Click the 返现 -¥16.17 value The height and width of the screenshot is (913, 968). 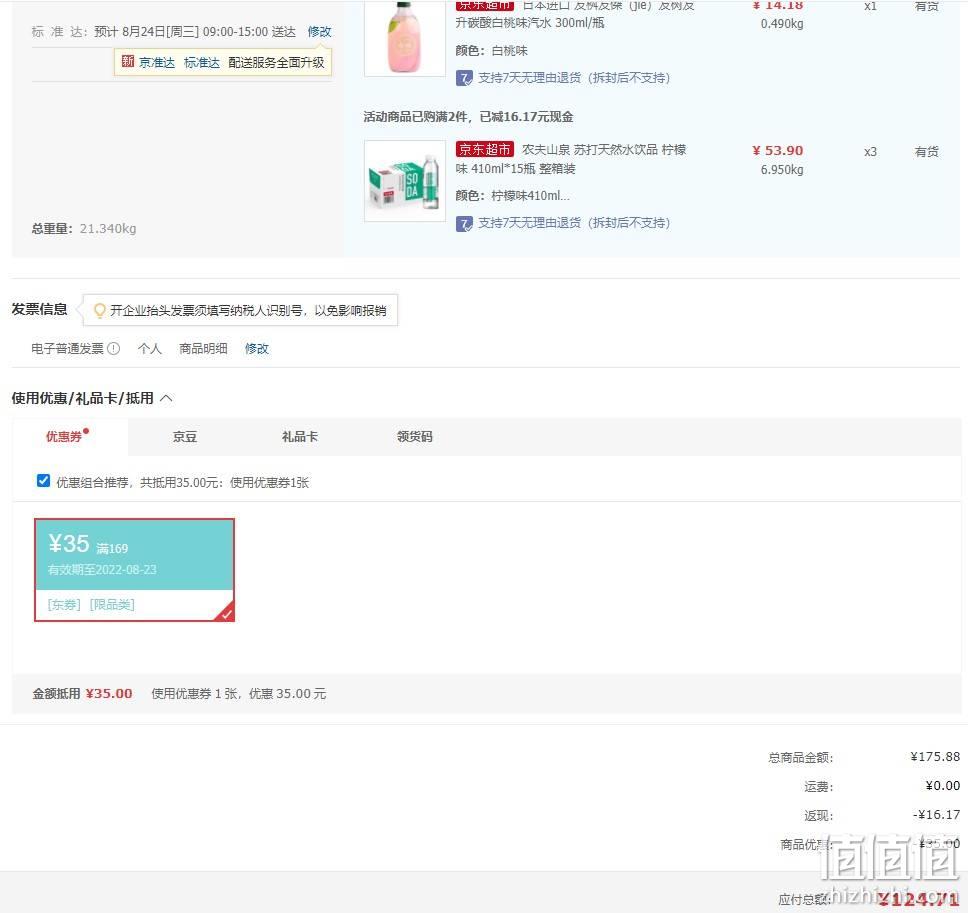(x=936, y=815)
